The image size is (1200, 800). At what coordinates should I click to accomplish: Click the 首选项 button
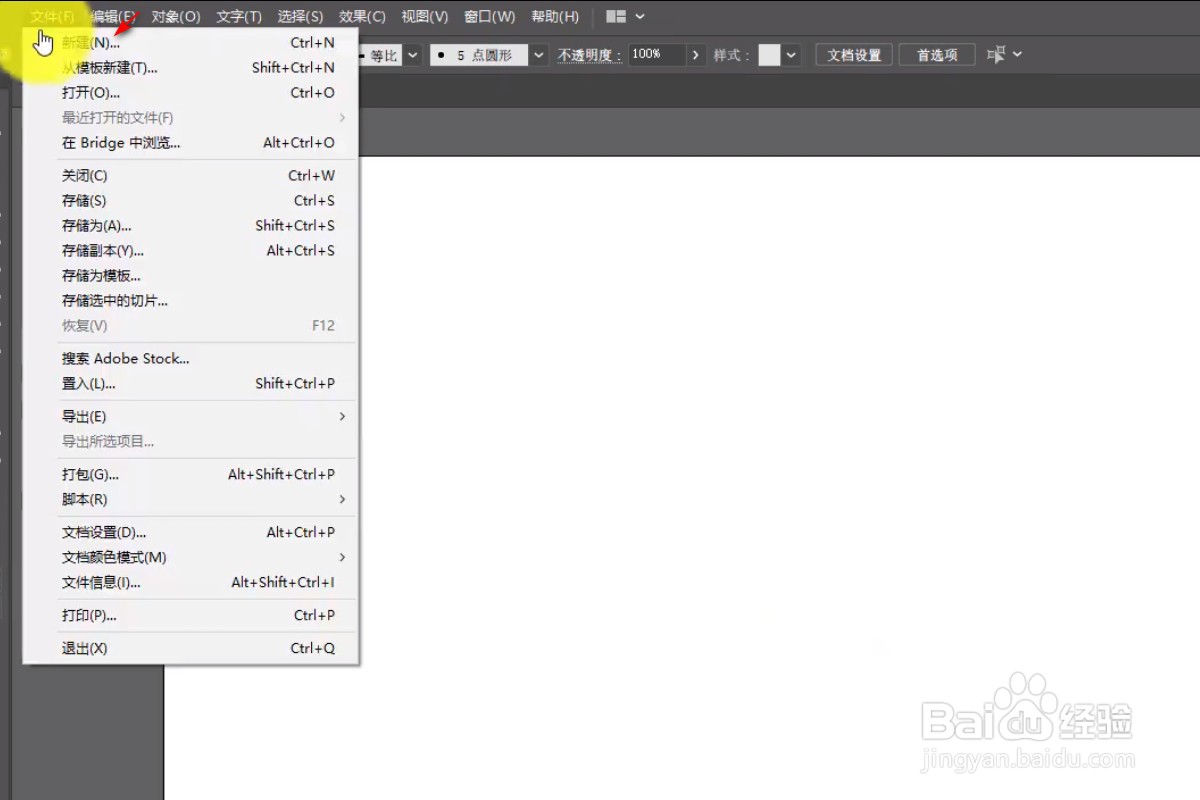click(x=937, y=55)
